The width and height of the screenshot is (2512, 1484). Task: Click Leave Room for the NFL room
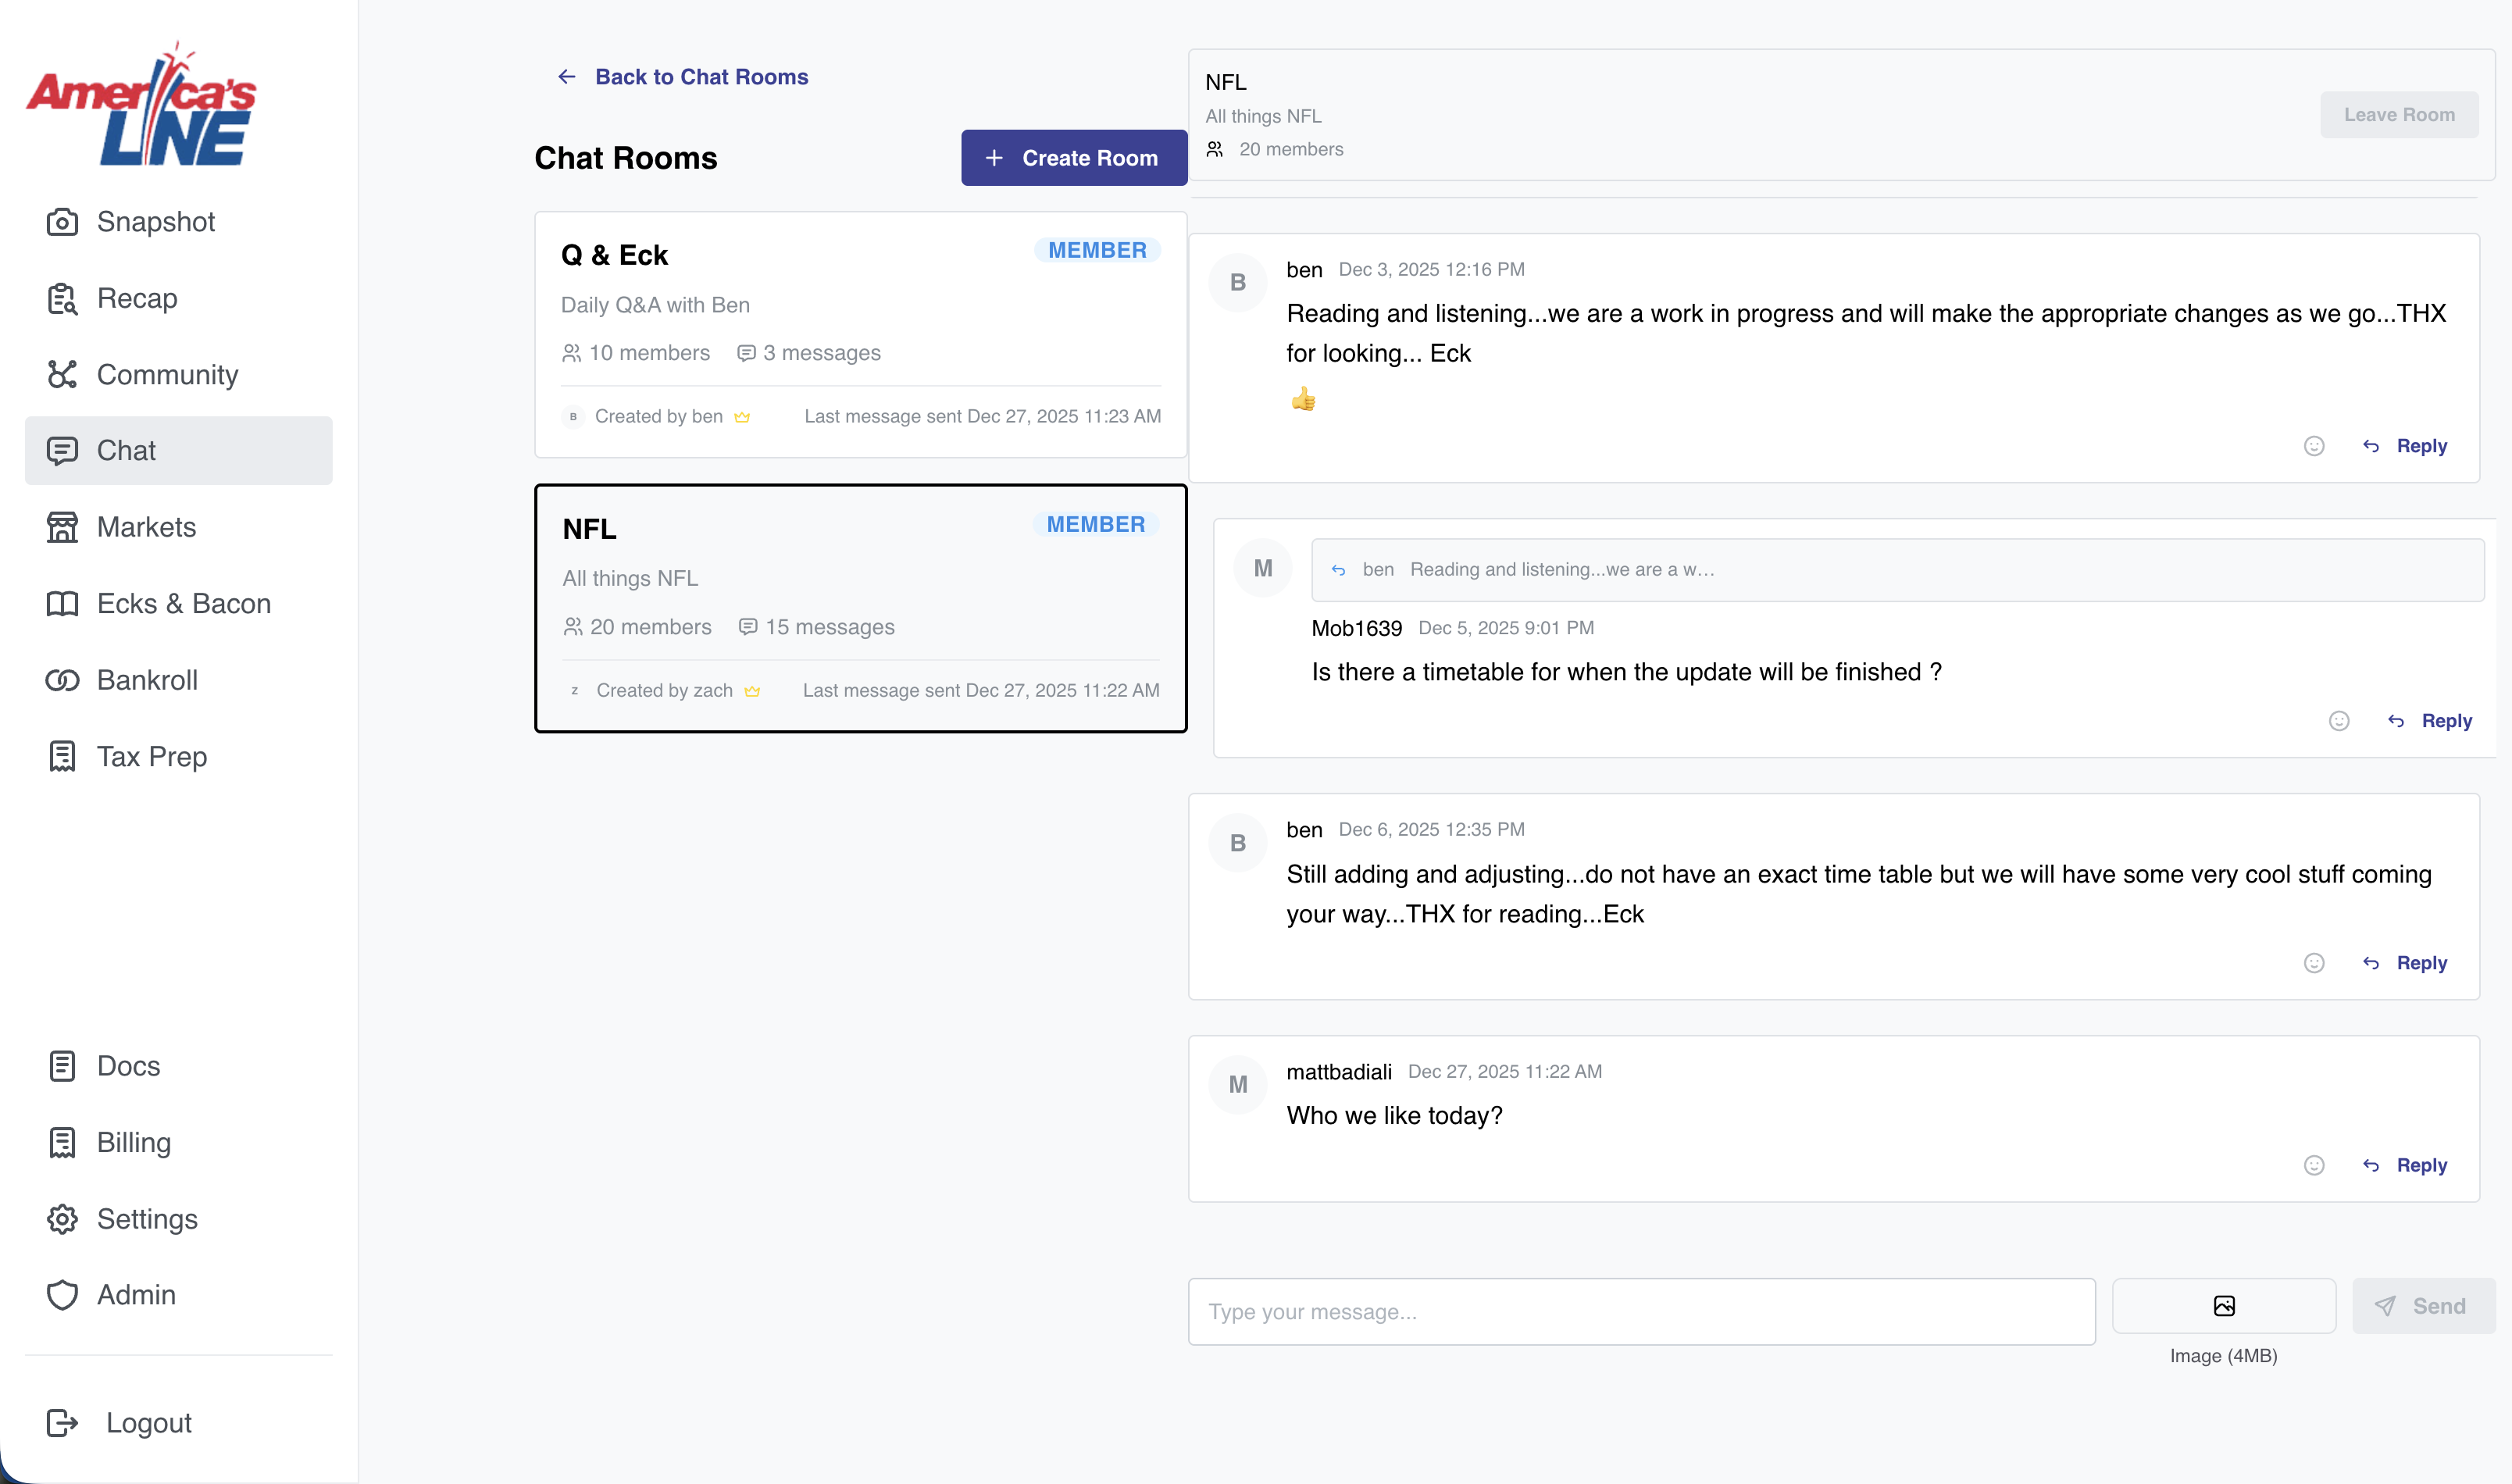point(2399,114)
